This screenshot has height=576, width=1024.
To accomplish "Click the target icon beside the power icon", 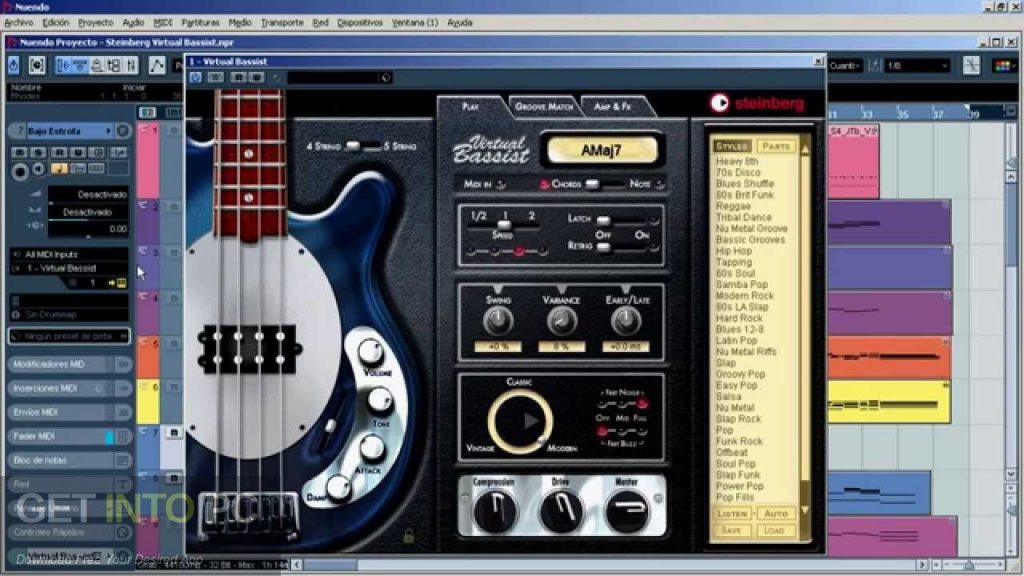I will click(37, 65).
